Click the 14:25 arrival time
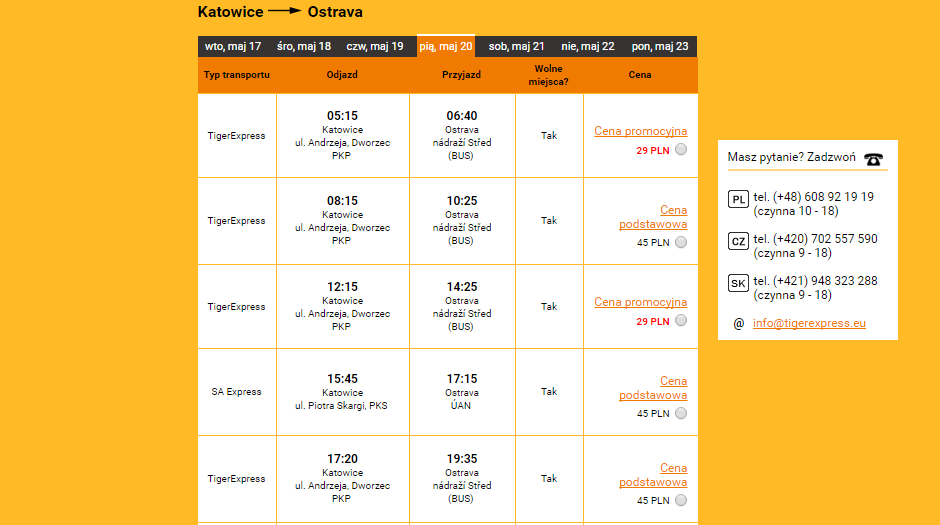Screen dimensions: 940x525 (x=462, y=287)
